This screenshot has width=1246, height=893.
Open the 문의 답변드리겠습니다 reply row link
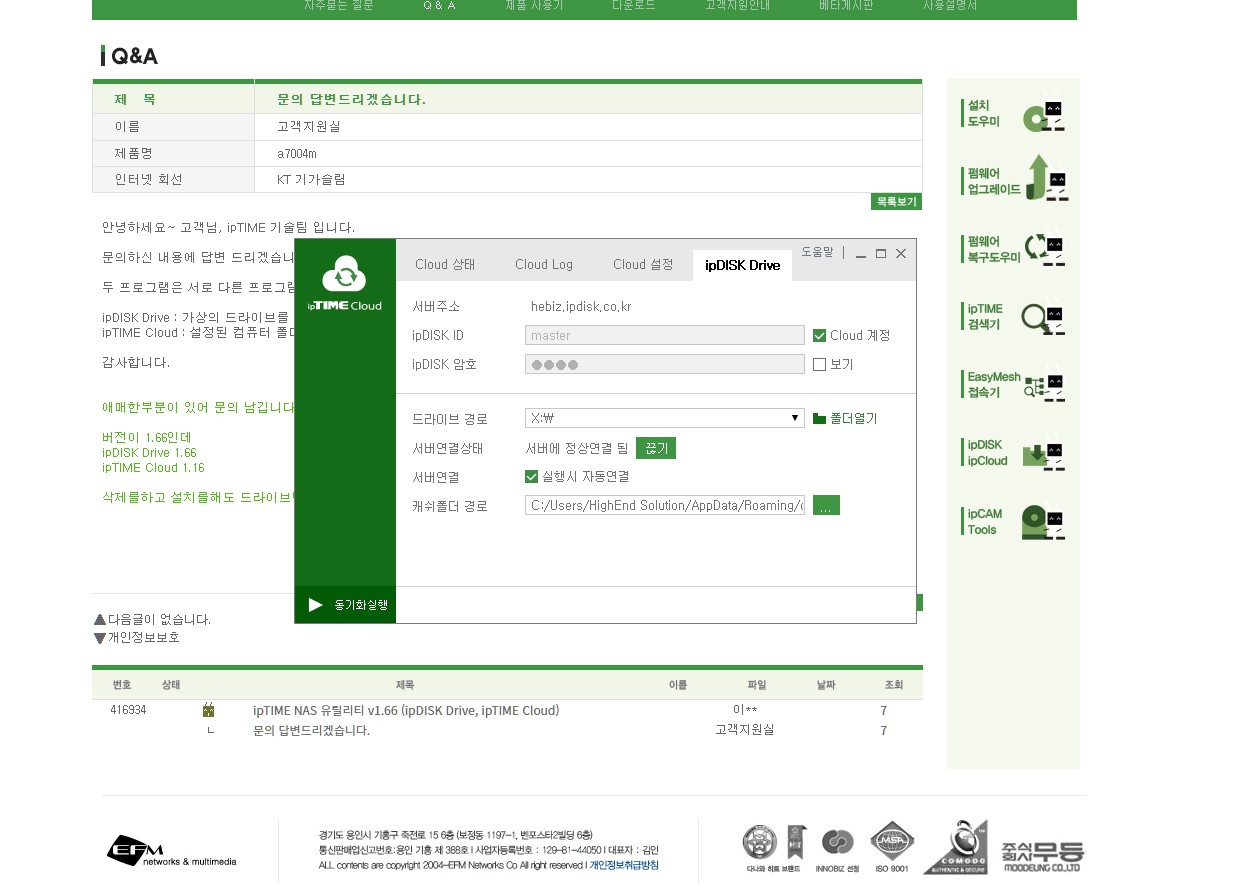[x=312, y=730]
